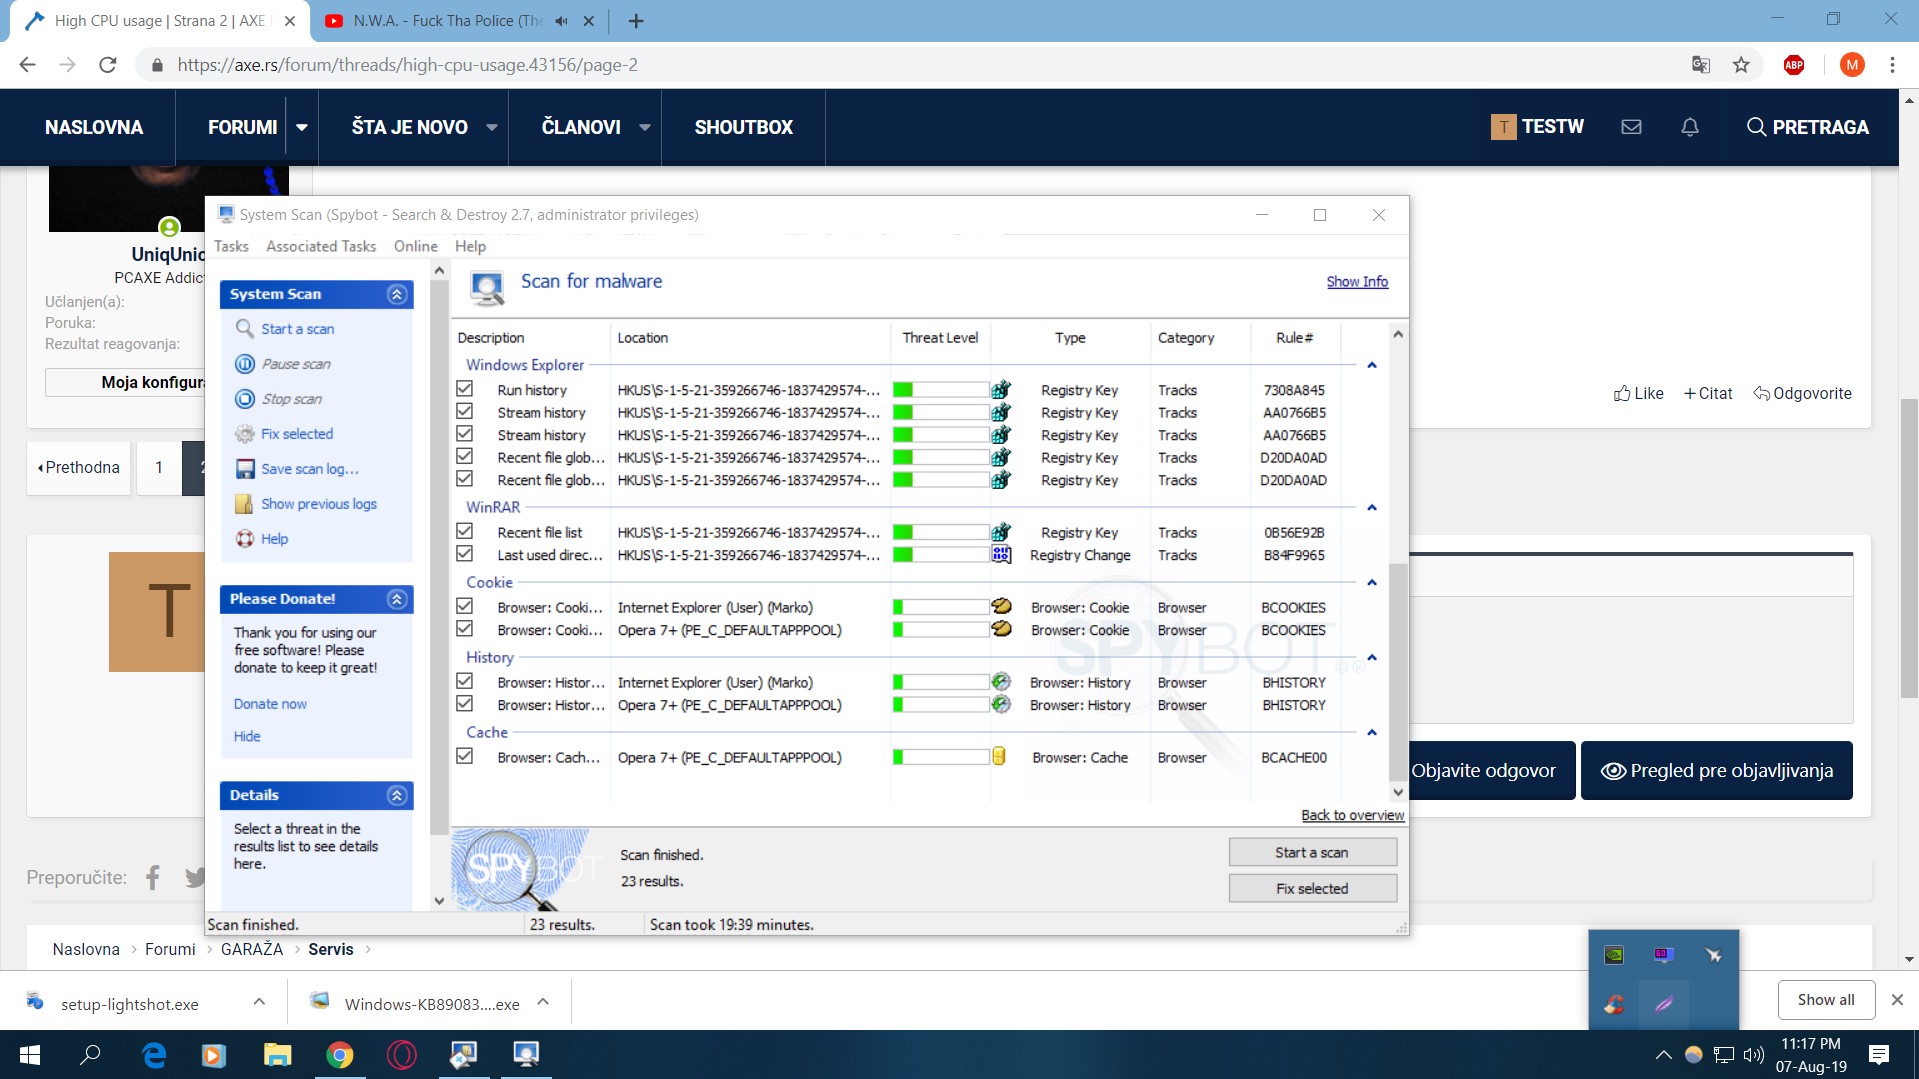1919x1079 pixels.
Task: Open File Explorer from the taskbar
Action: pos(277,1055)
